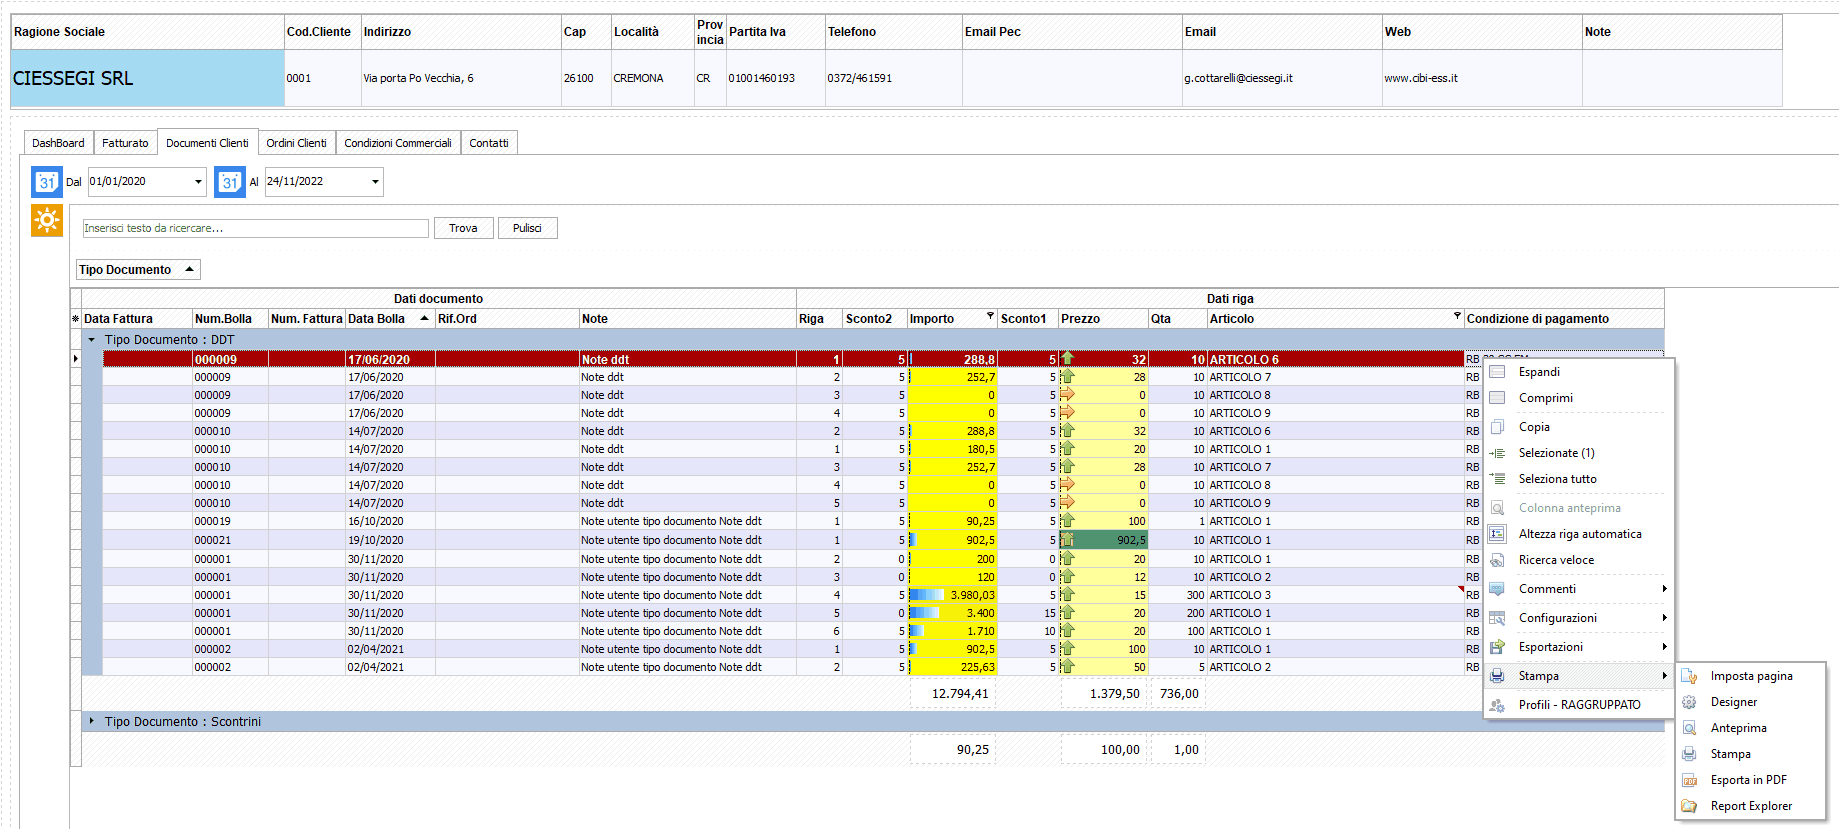Click the Imposta pagina icon
The image size is (1839, 829).
(x=1689, y=676)
